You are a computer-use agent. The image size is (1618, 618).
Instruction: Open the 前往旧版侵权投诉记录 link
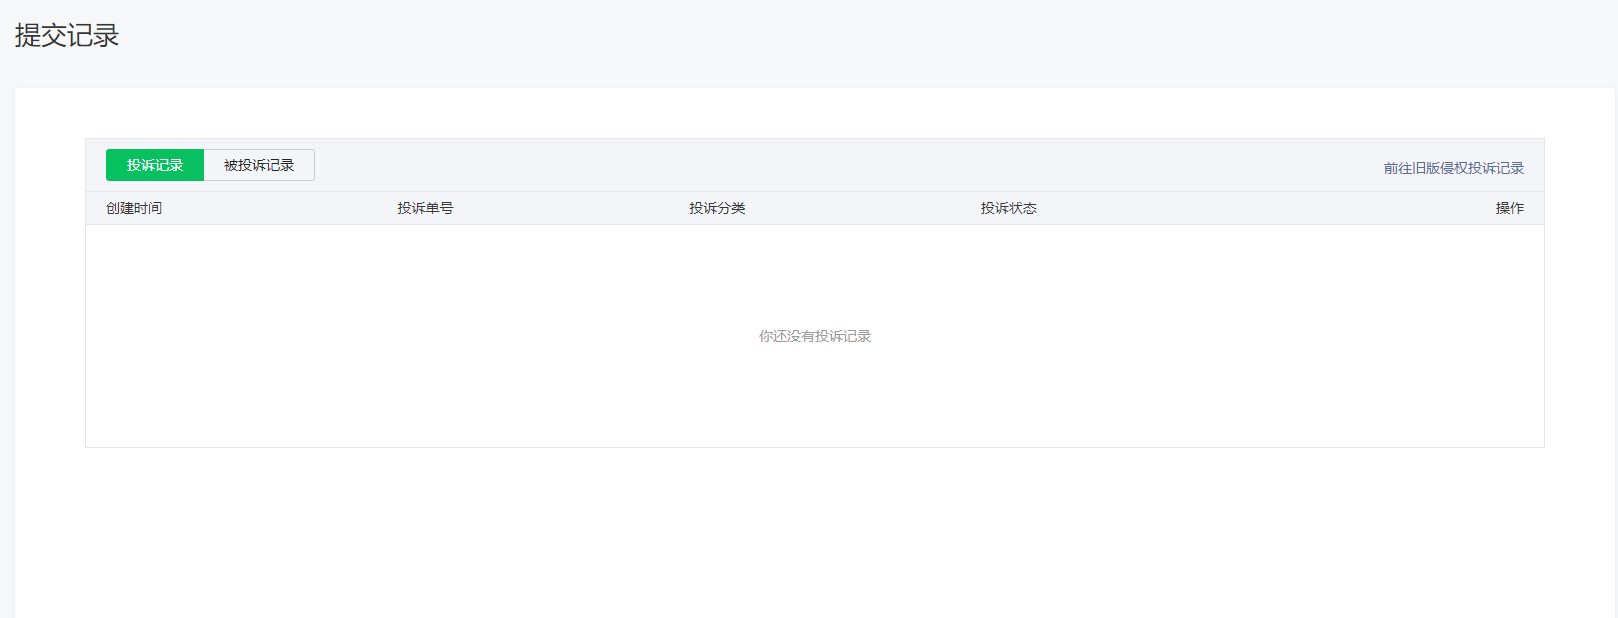[x=1454, y=168]
